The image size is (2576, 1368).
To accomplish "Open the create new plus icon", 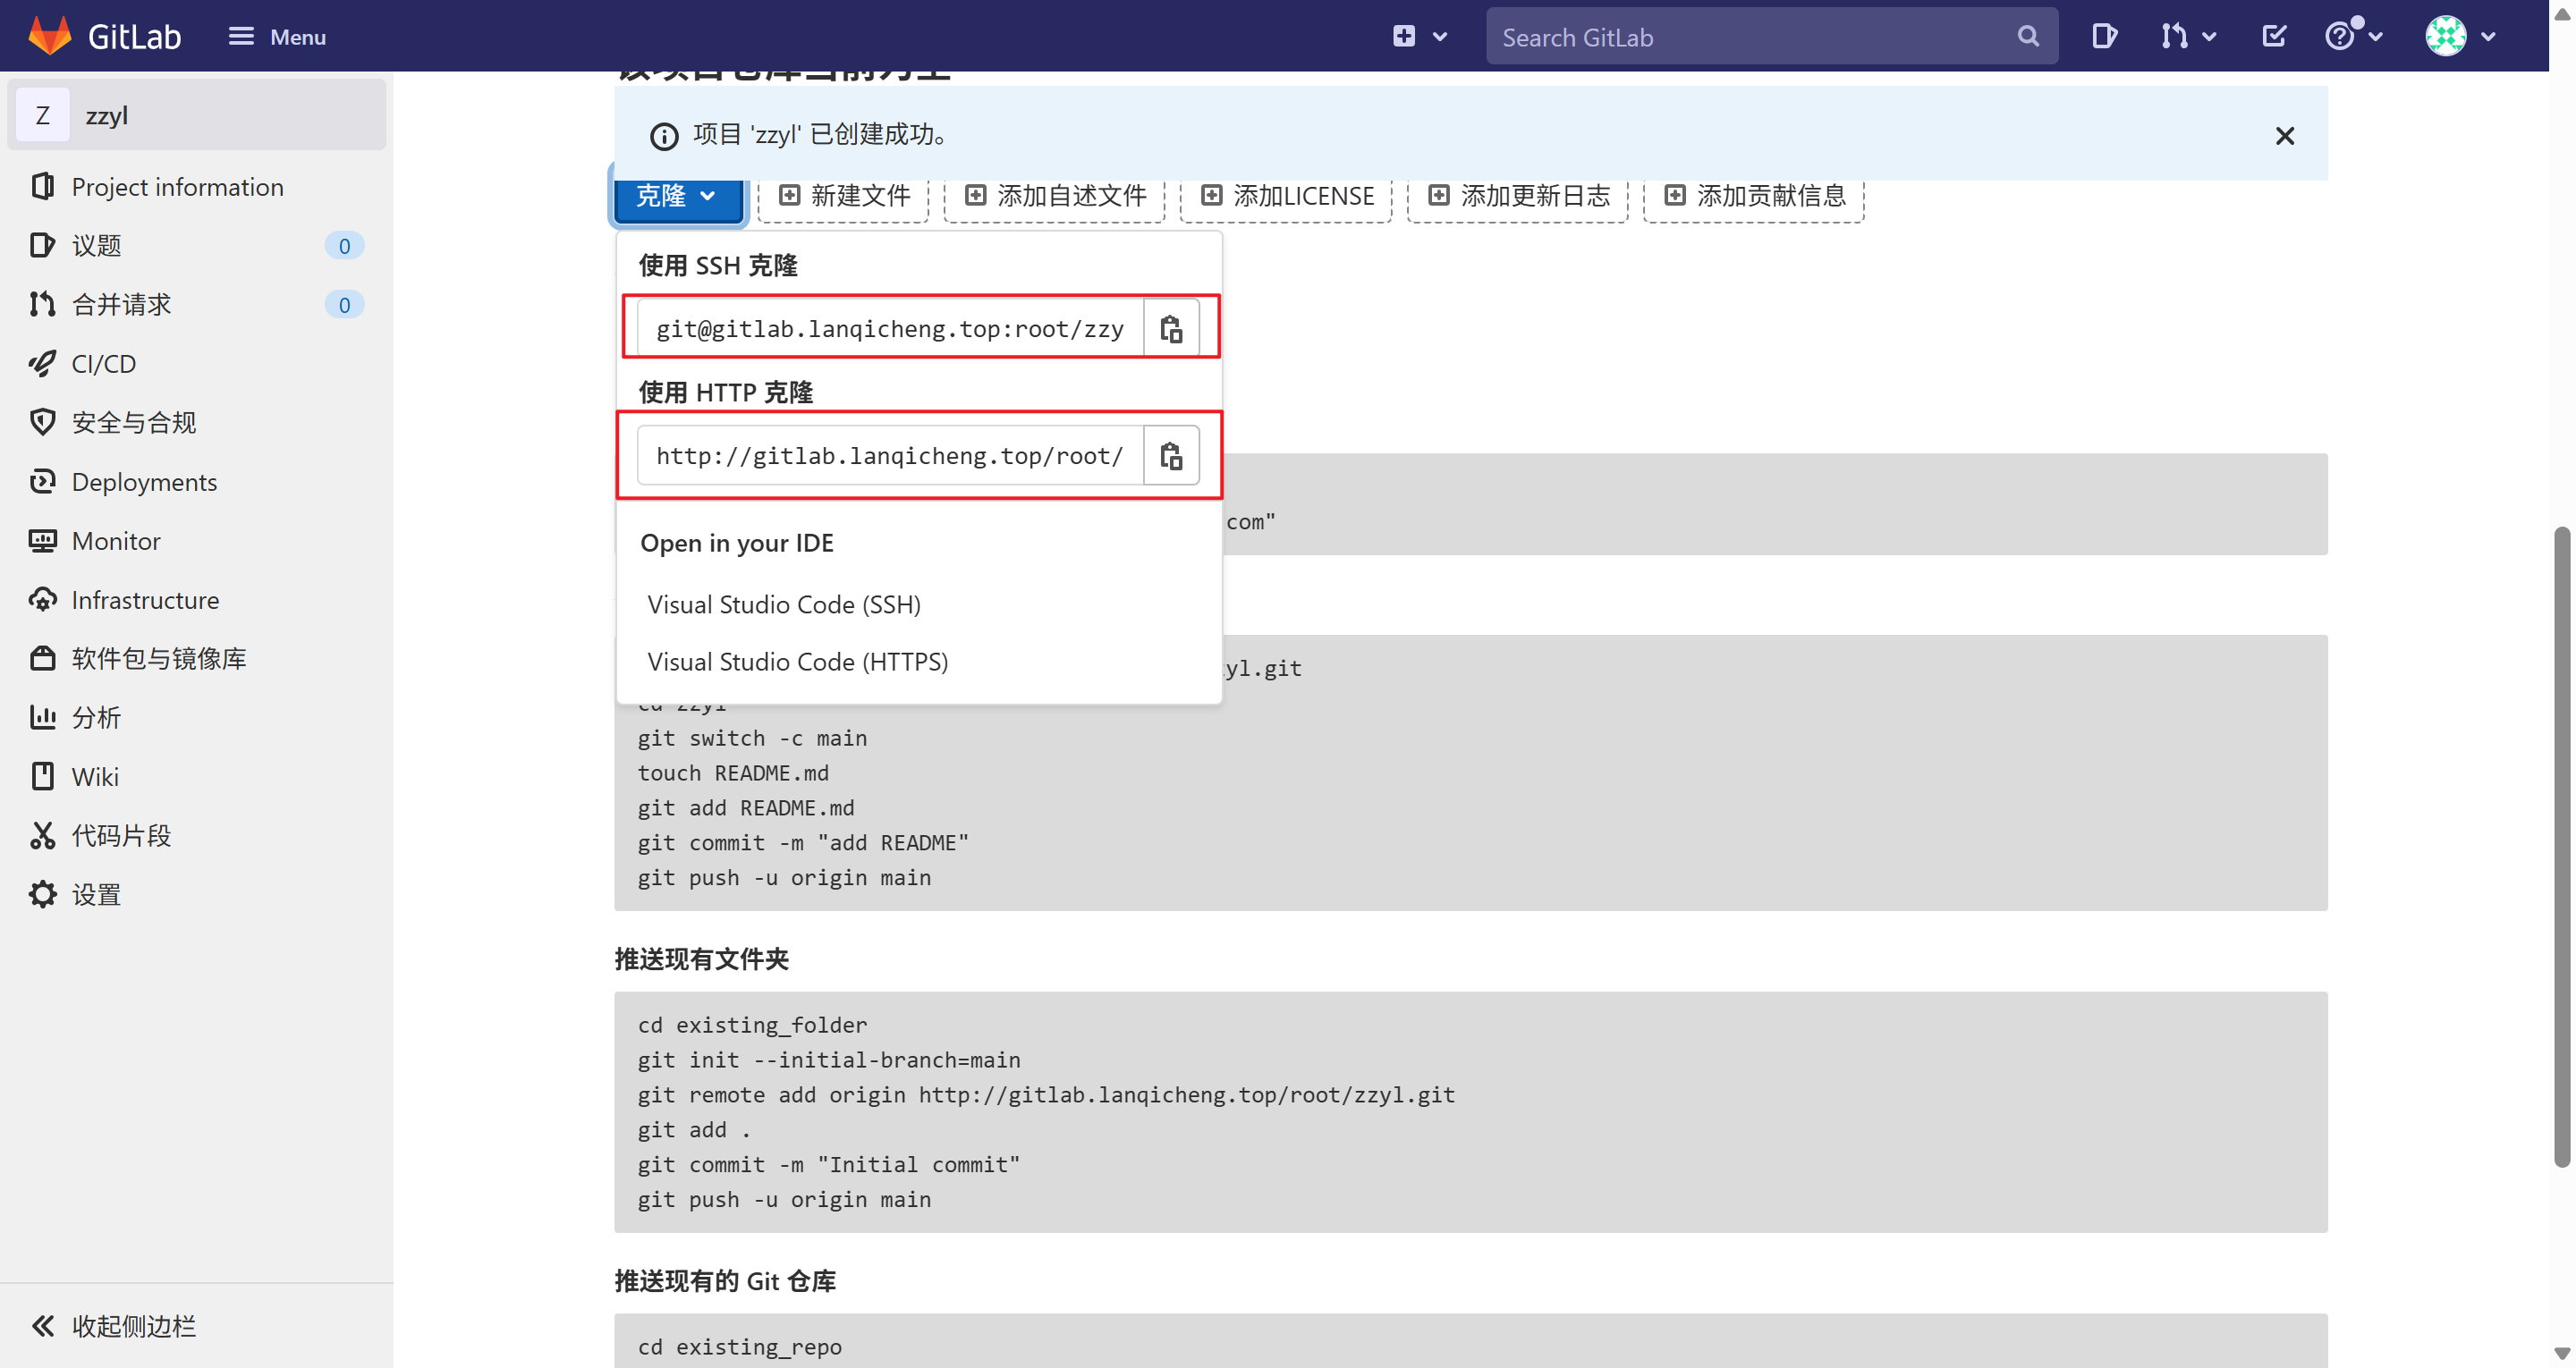I will (x=1404, y=37).
